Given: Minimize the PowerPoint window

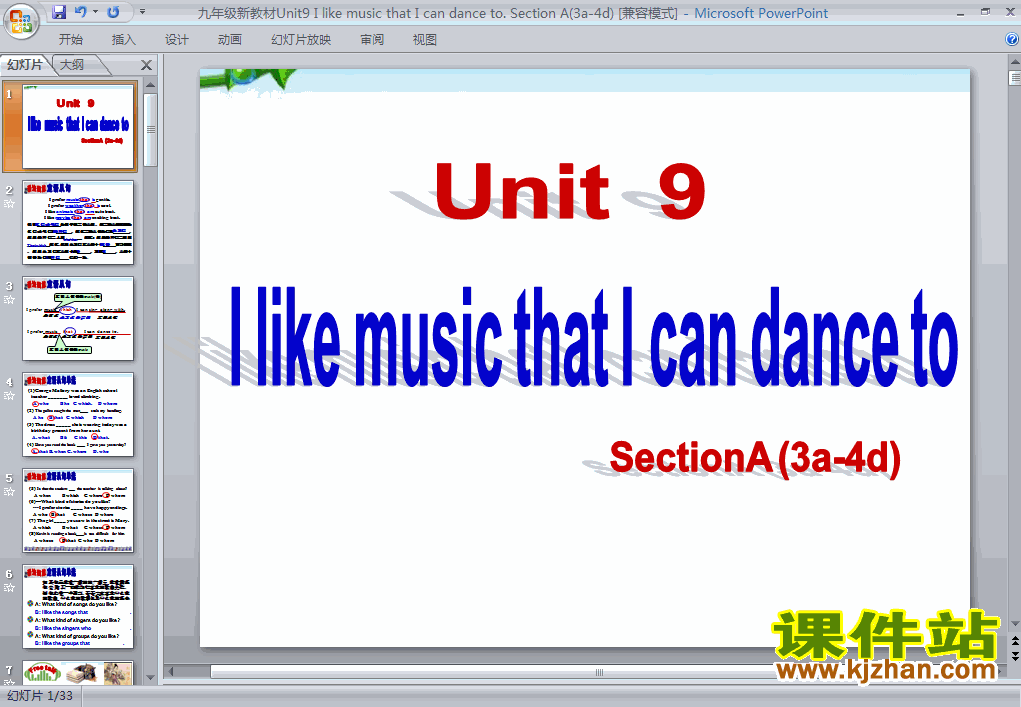Looking at the screenshot, I should click(960, 12).
